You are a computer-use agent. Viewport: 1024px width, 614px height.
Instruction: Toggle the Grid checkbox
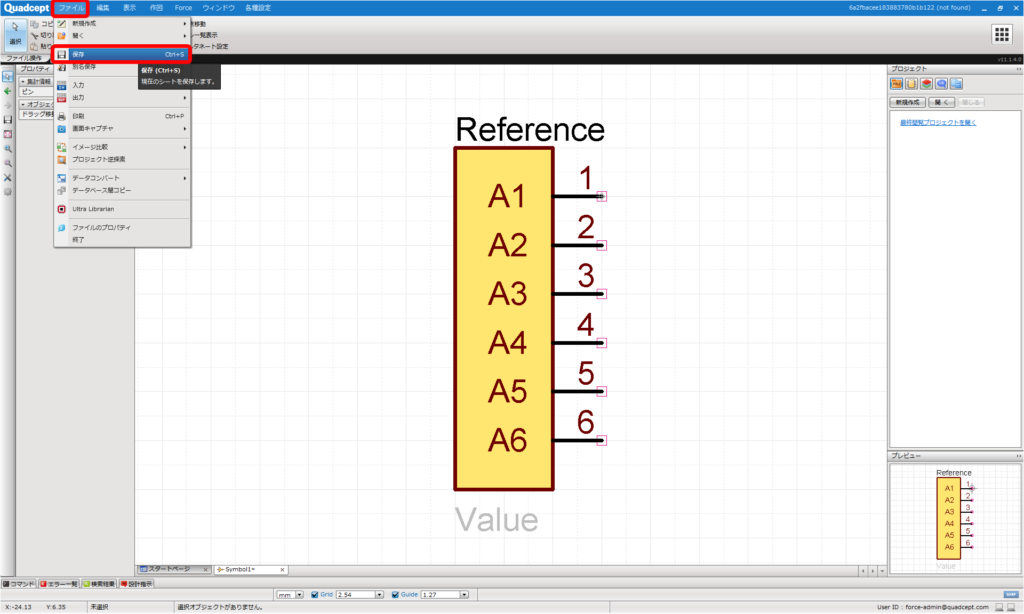point(315,595)
